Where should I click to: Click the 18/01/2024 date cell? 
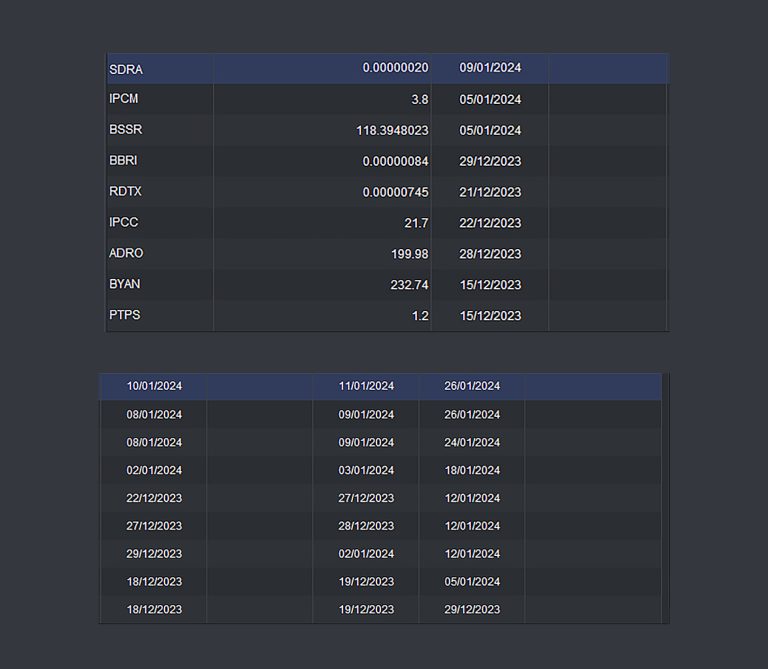pos(472,470)
